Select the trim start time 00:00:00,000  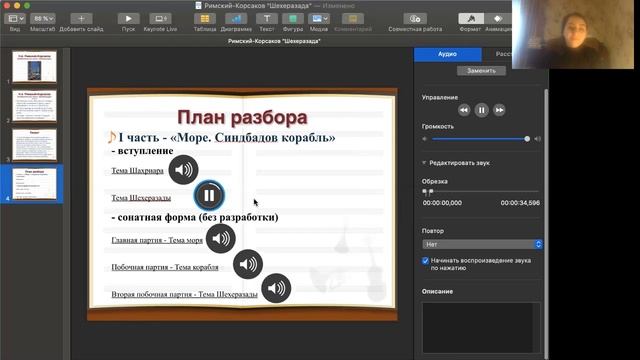pos(442,203)
